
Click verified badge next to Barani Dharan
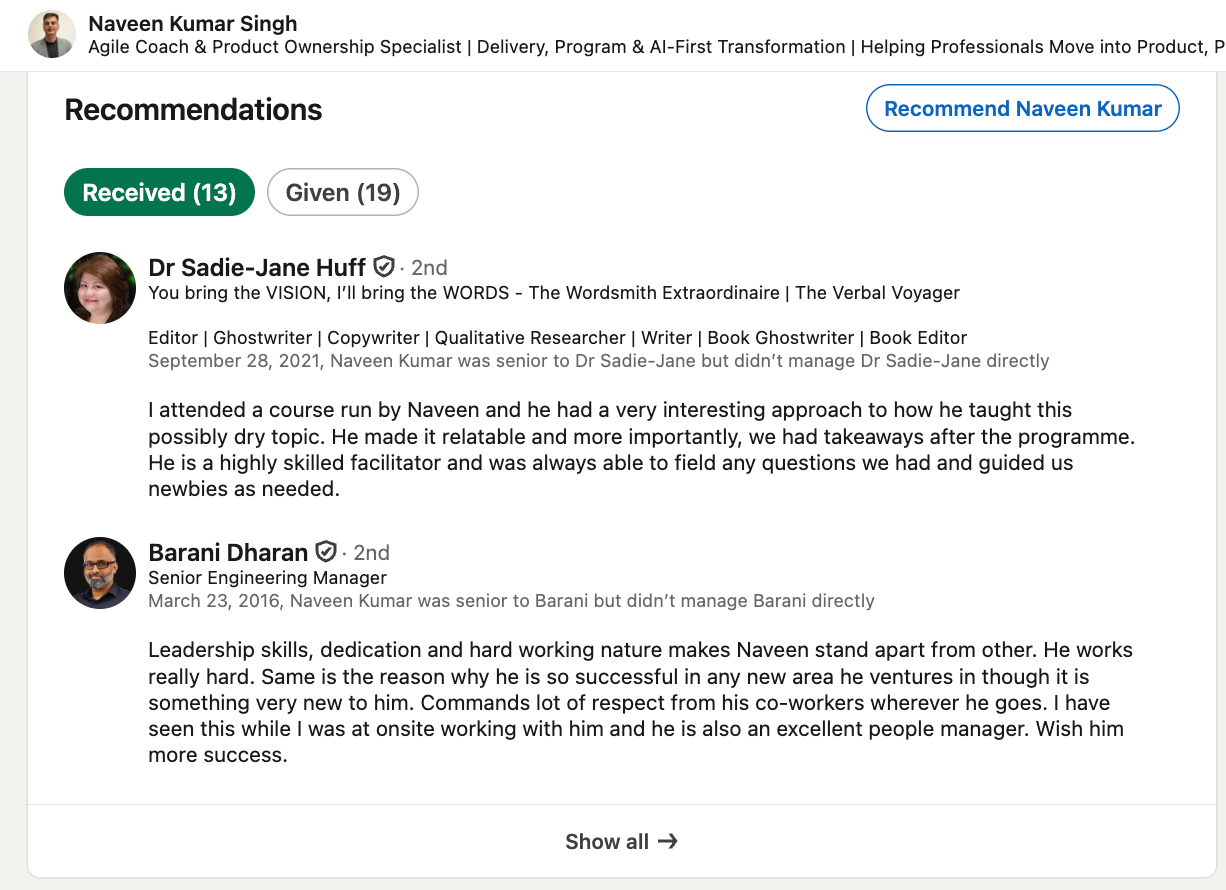point(326,552)
